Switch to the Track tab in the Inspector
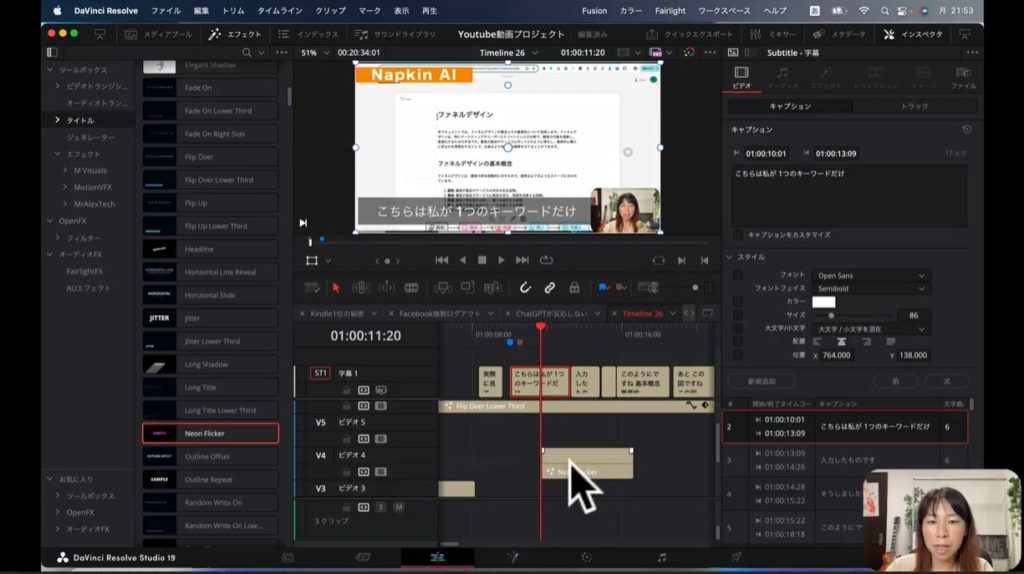This screenshot has width=1024, height=574. 914,106
